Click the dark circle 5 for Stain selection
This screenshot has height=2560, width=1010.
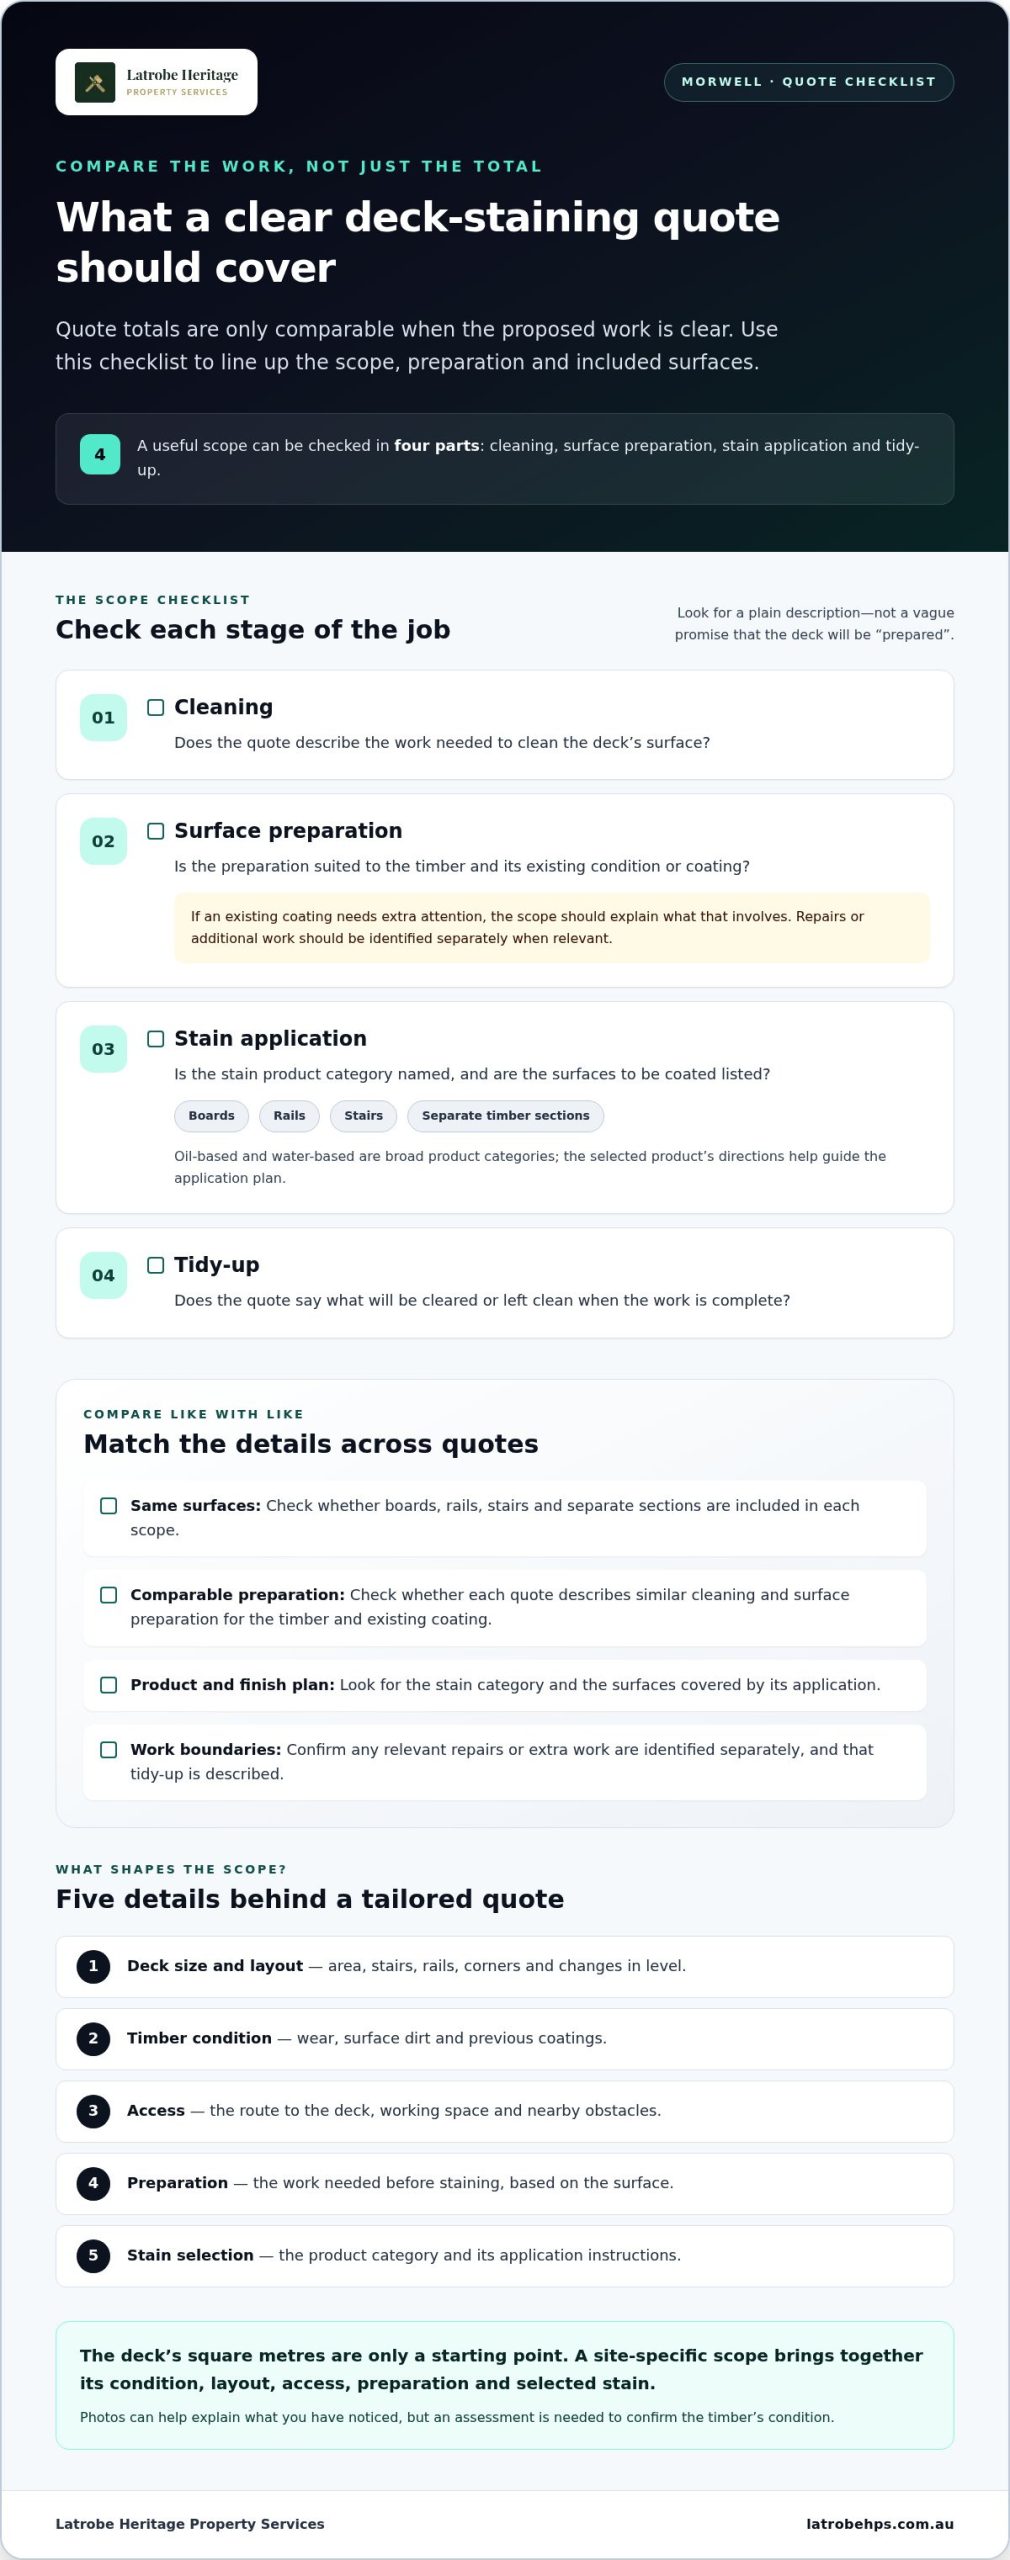pyautogui.click(x=93, y=2255)
